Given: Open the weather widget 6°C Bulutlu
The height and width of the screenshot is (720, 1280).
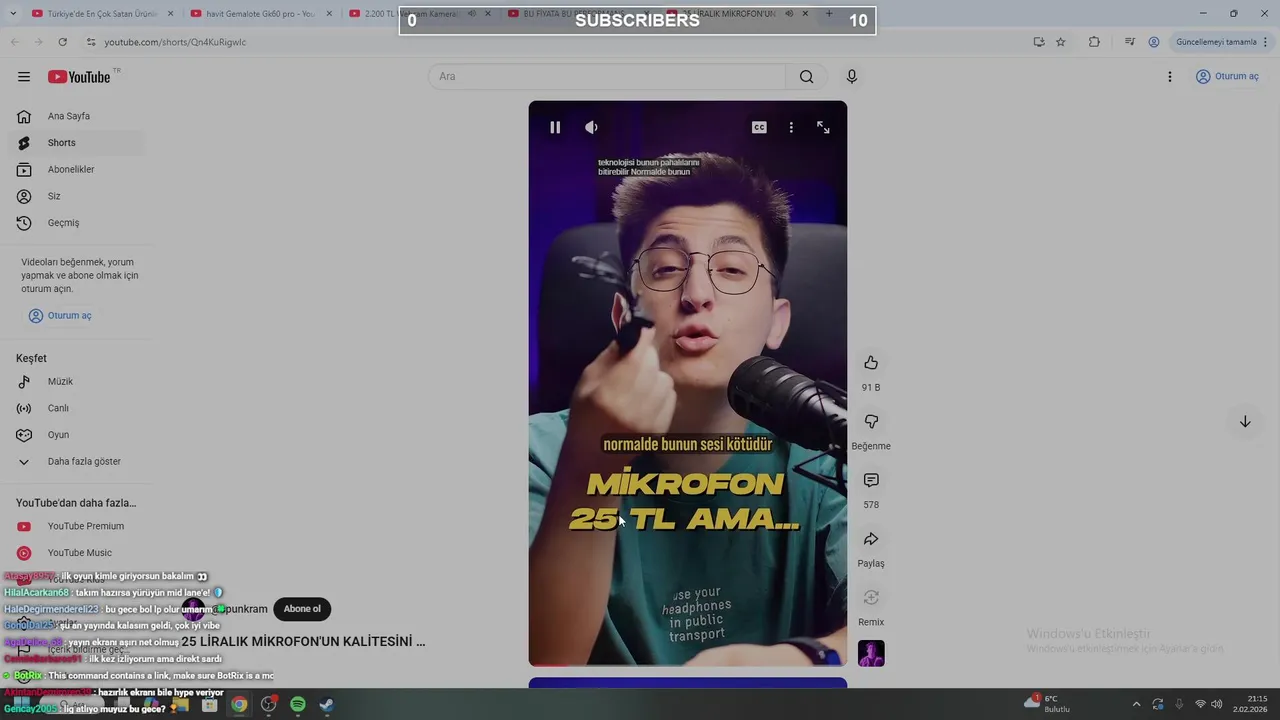Looking at the screenshot, I should pyautogui.click(x=1047, y=704).
